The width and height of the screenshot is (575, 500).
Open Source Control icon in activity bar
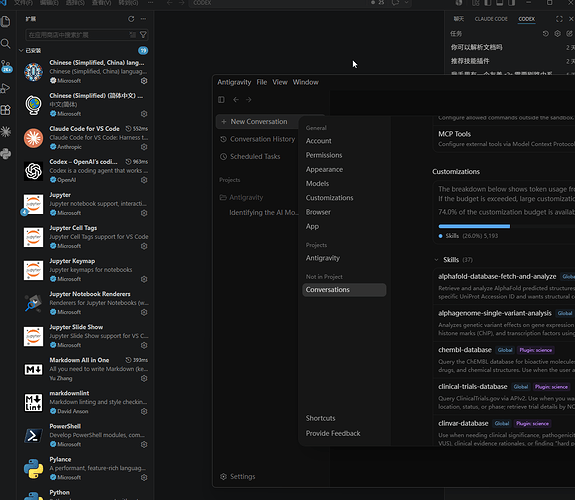[x=6, y=66]
